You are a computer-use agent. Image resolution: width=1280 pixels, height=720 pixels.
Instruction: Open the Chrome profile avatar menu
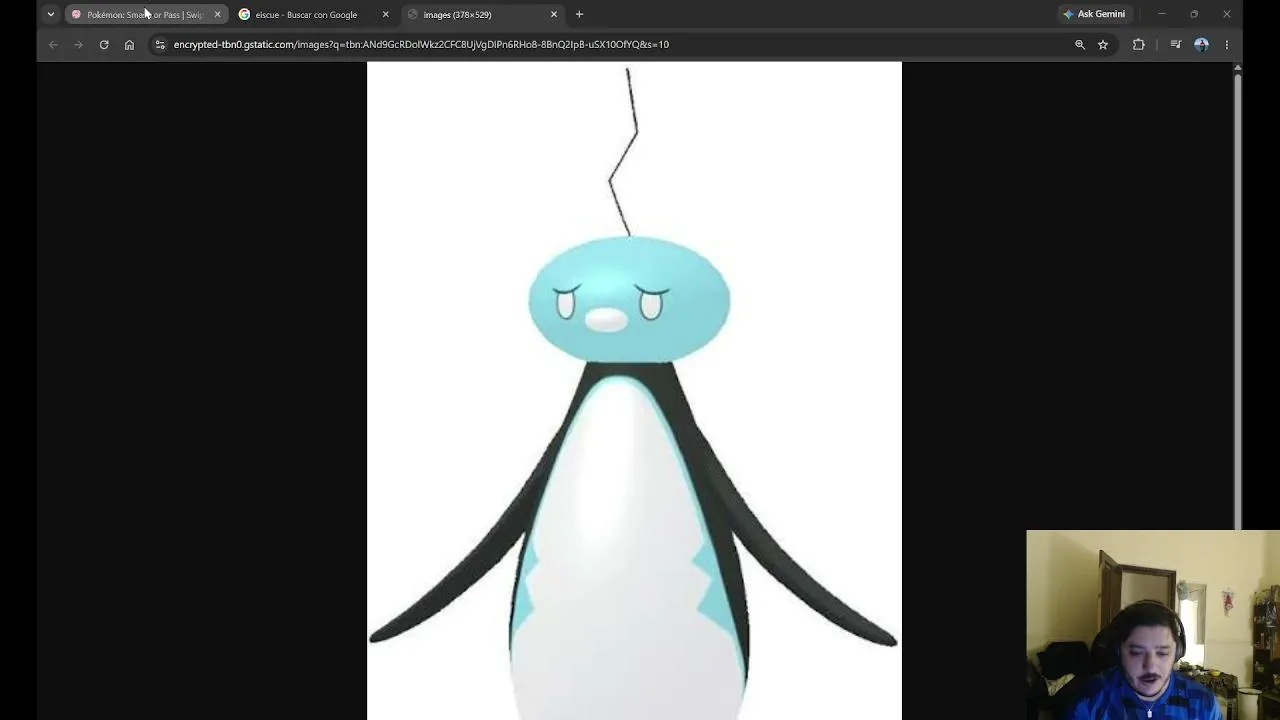click(x=1201, y=44)
